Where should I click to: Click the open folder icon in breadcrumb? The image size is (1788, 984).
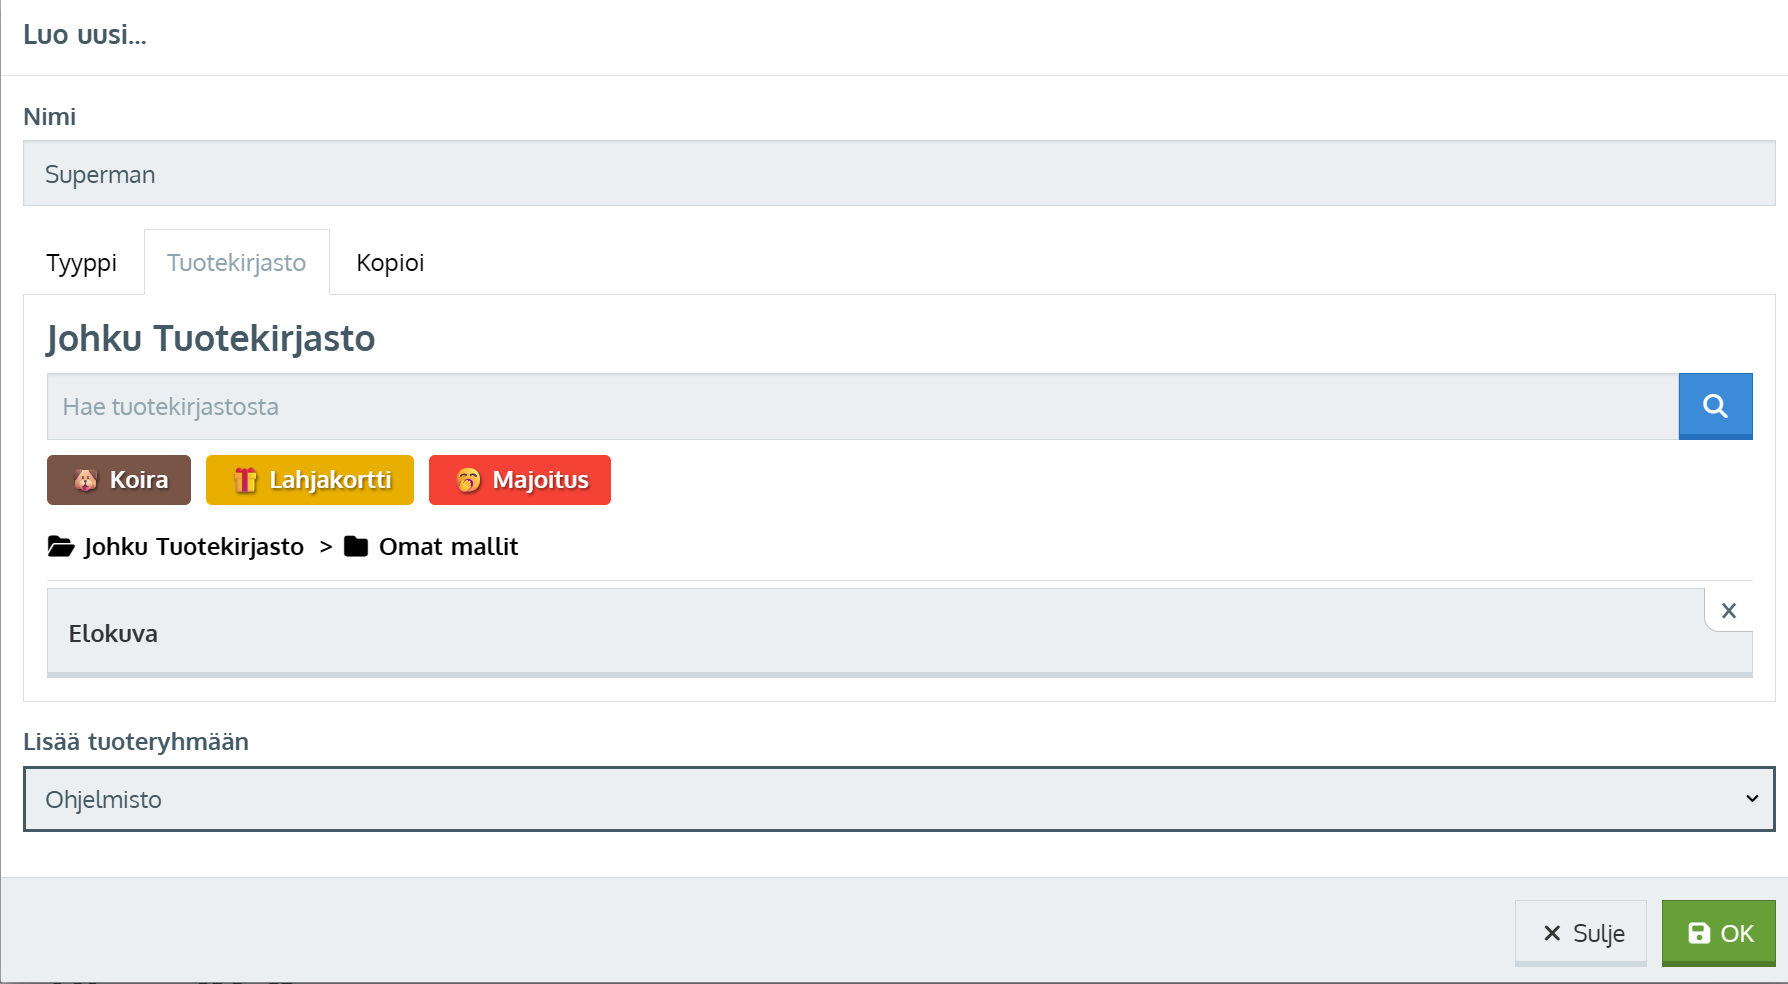coord(61,546)
